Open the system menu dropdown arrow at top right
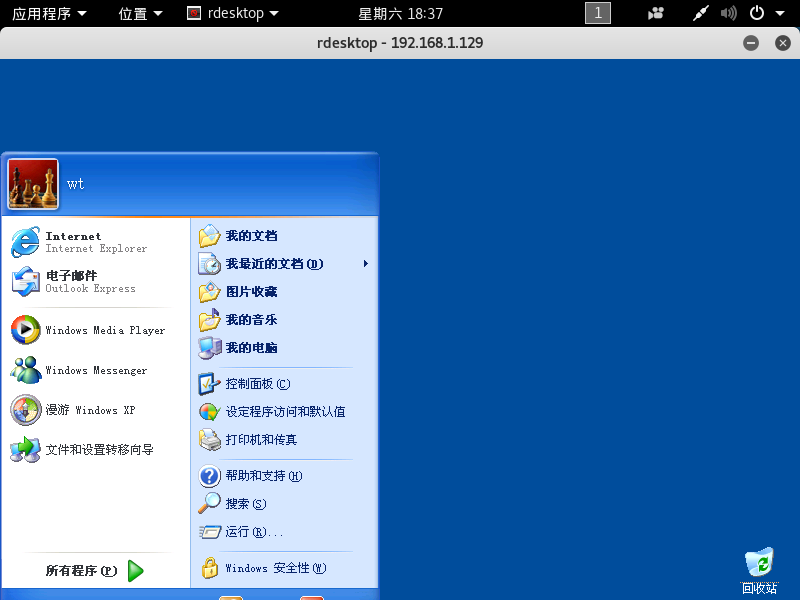800x600 pixels. [x=780, y=13]
